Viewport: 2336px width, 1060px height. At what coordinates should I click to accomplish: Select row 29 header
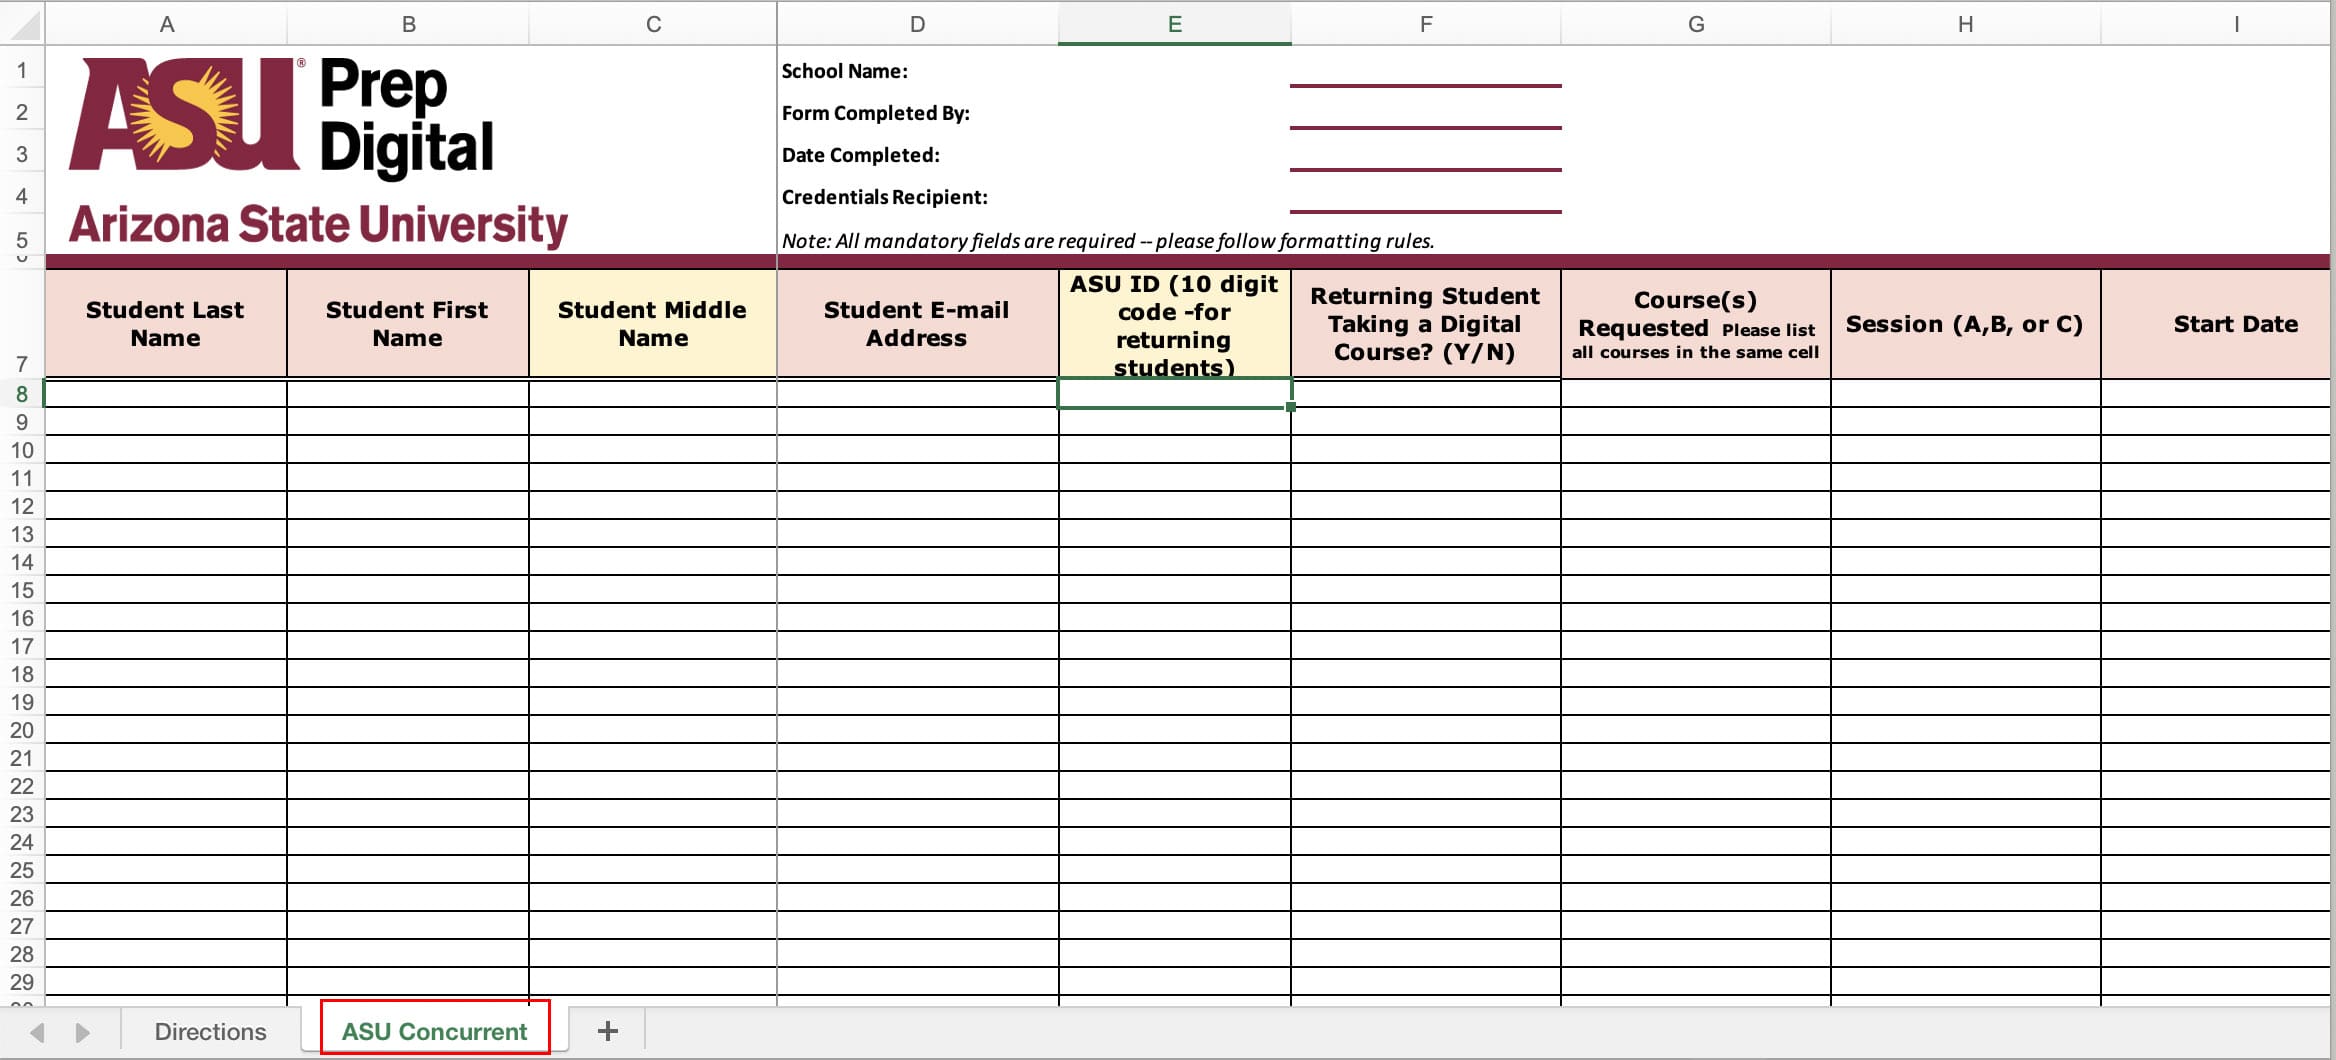pos(22,982)
